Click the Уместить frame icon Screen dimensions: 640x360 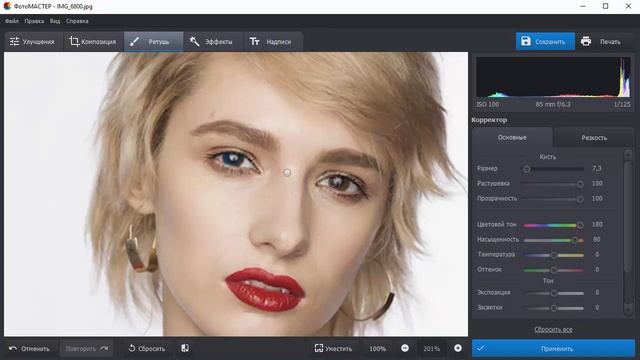[319, 348]
